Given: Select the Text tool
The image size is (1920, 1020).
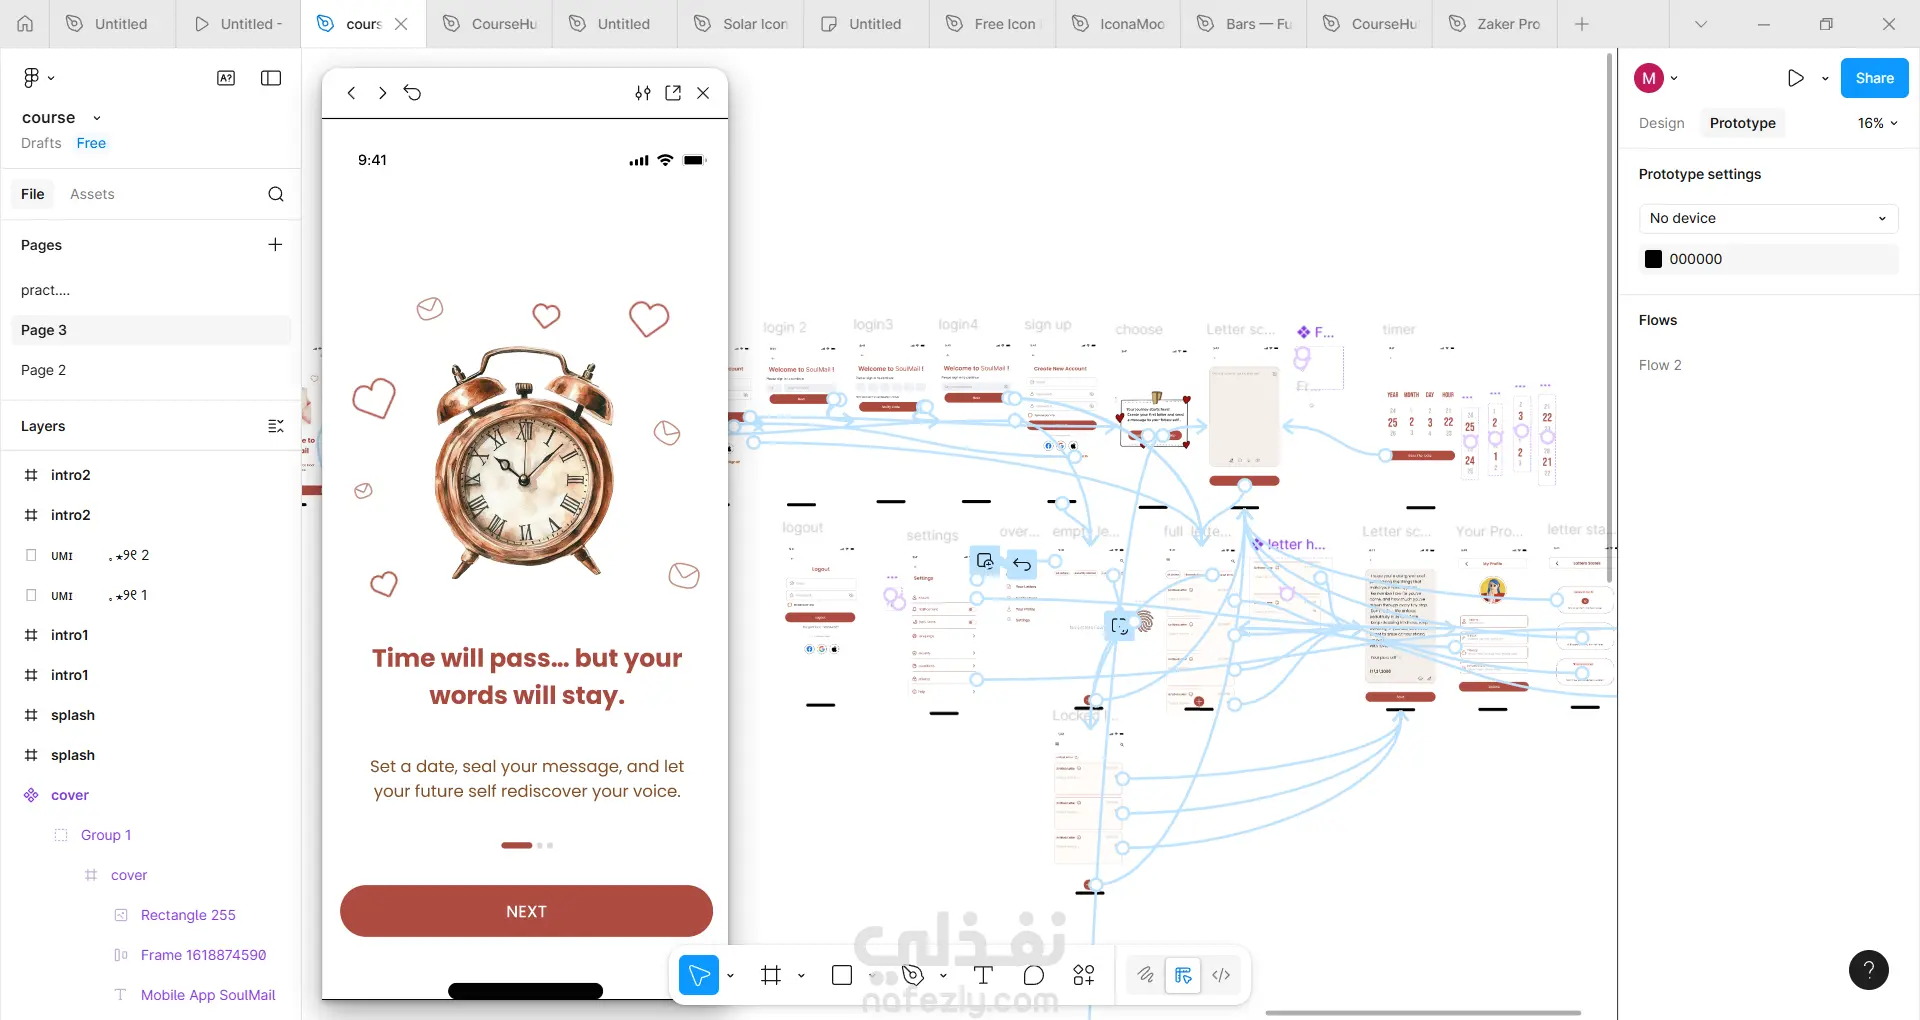Looking at the screenshot, I should click(983, 975).
